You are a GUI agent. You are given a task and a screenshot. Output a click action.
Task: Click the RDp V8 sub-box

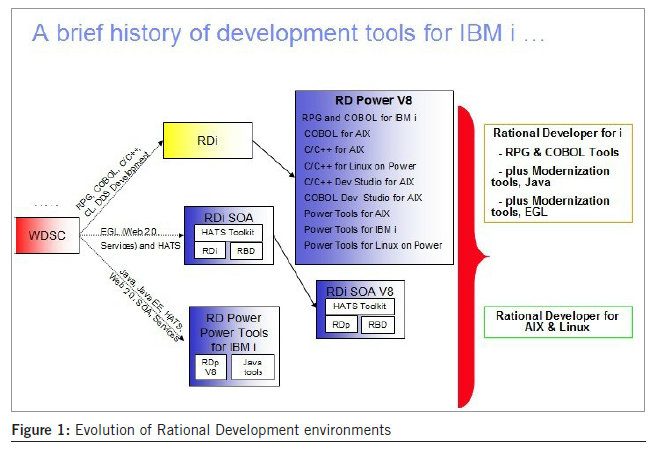[x=211, y=367]
